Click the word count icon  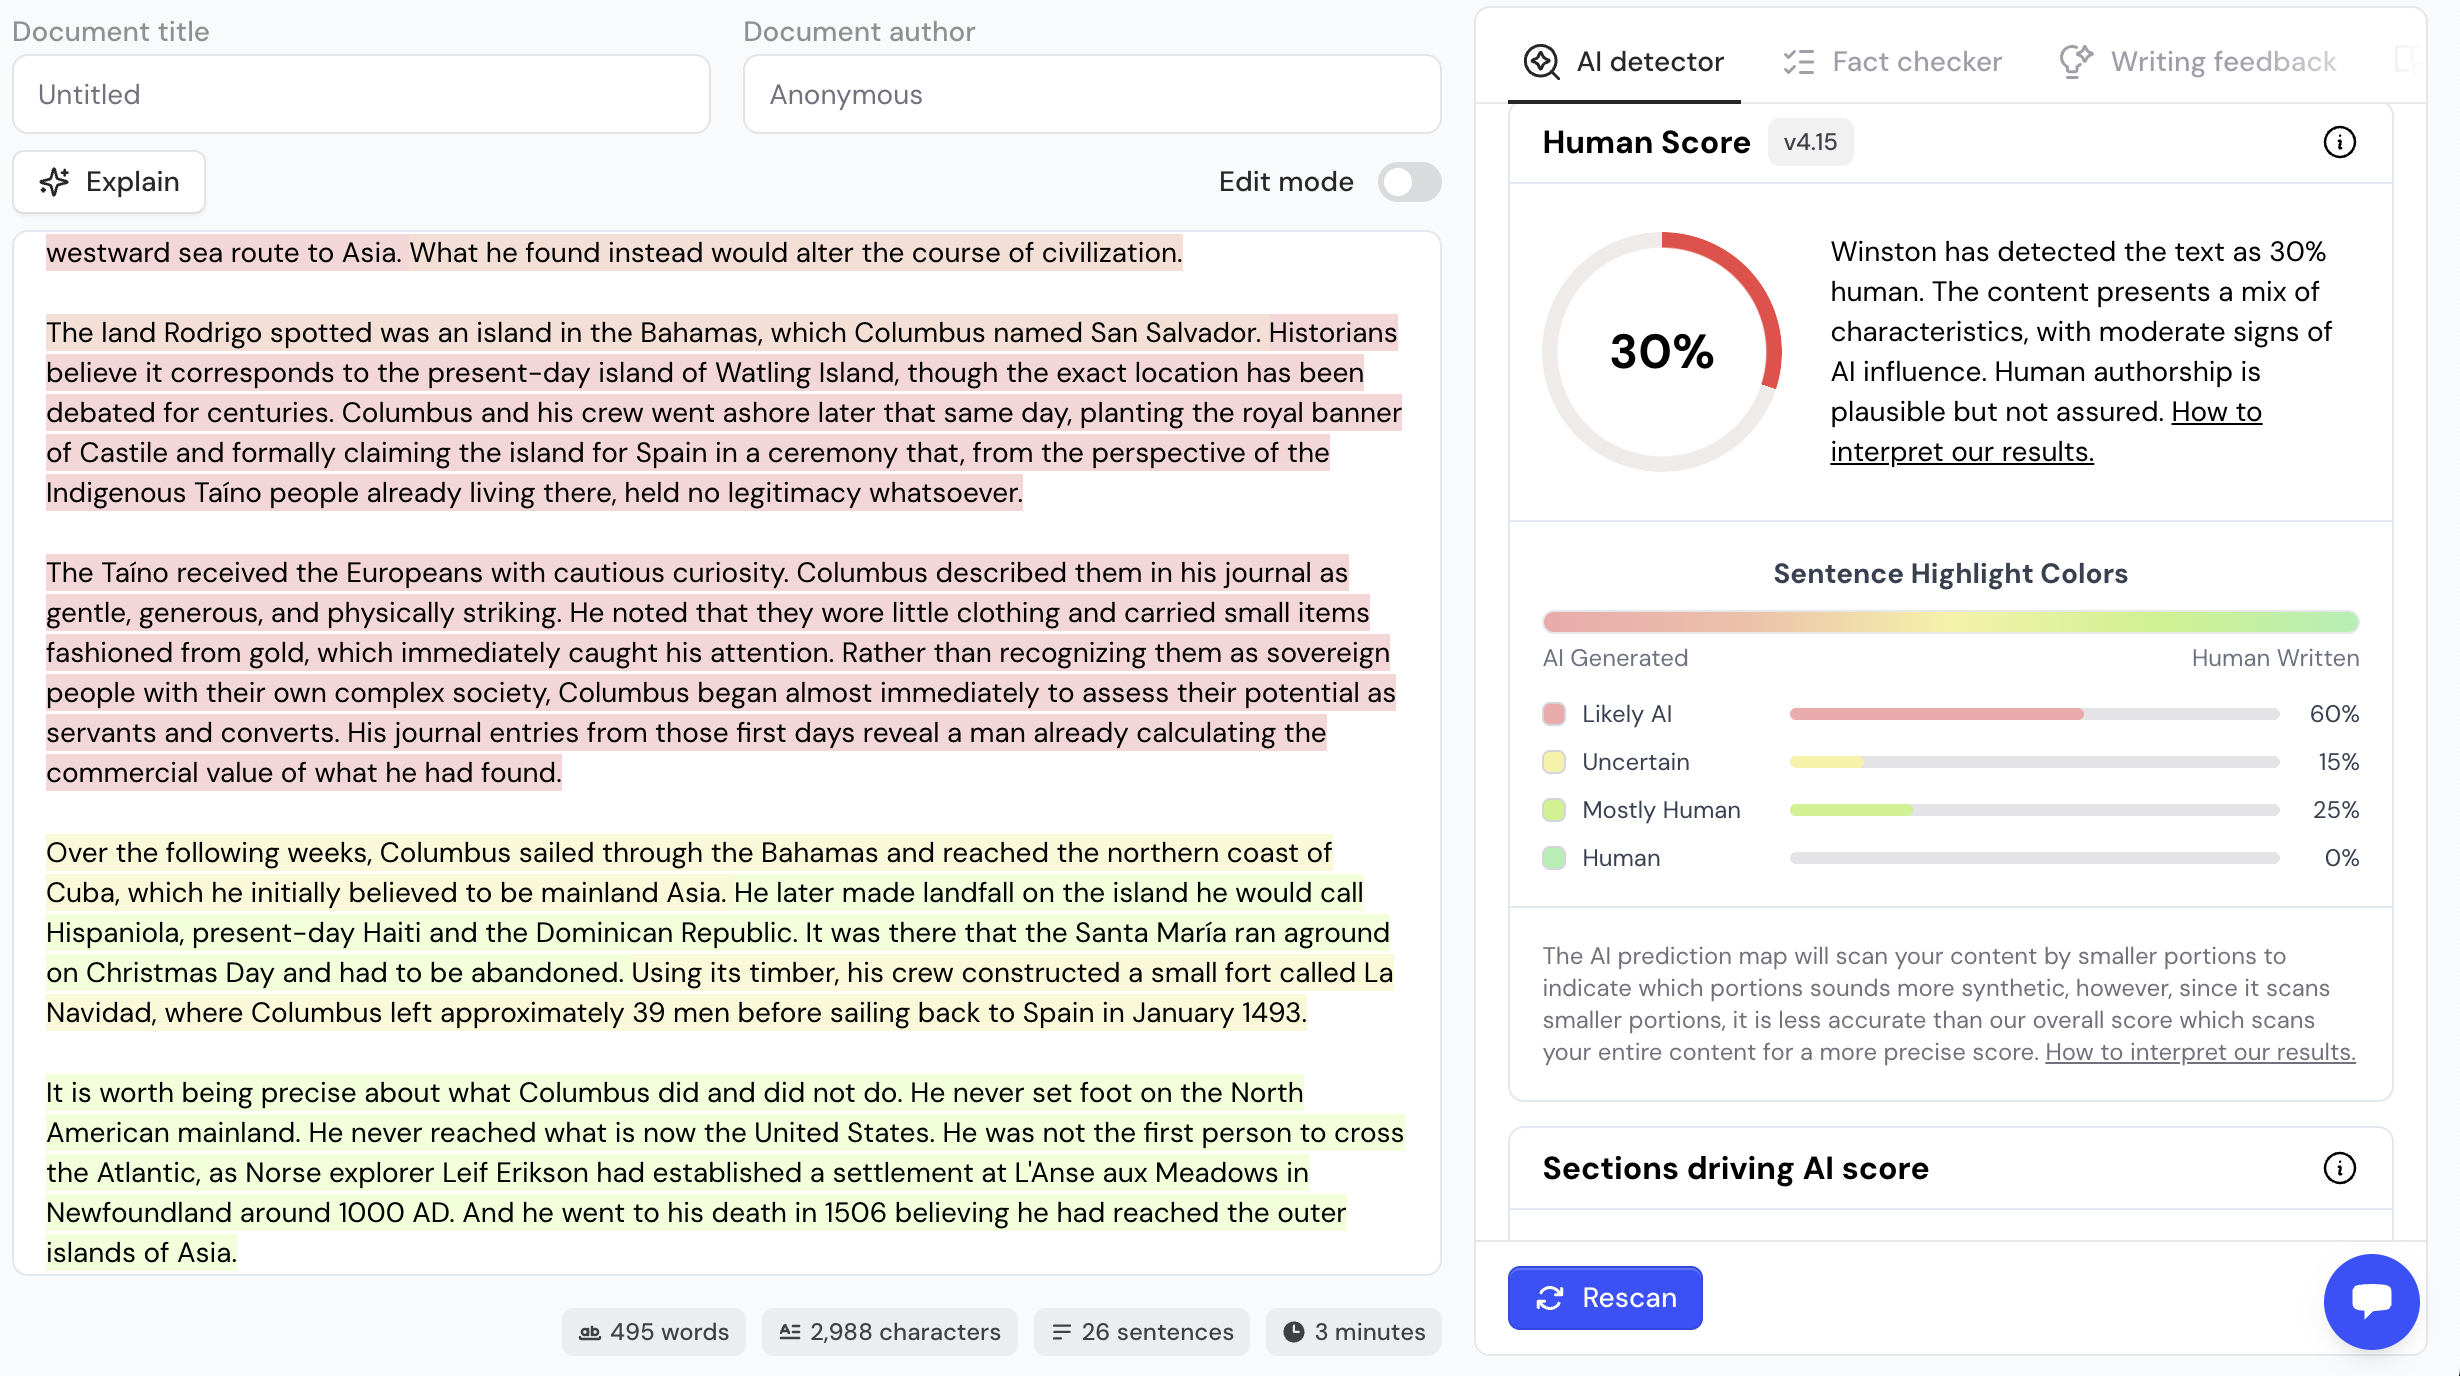click(590, 1332)
